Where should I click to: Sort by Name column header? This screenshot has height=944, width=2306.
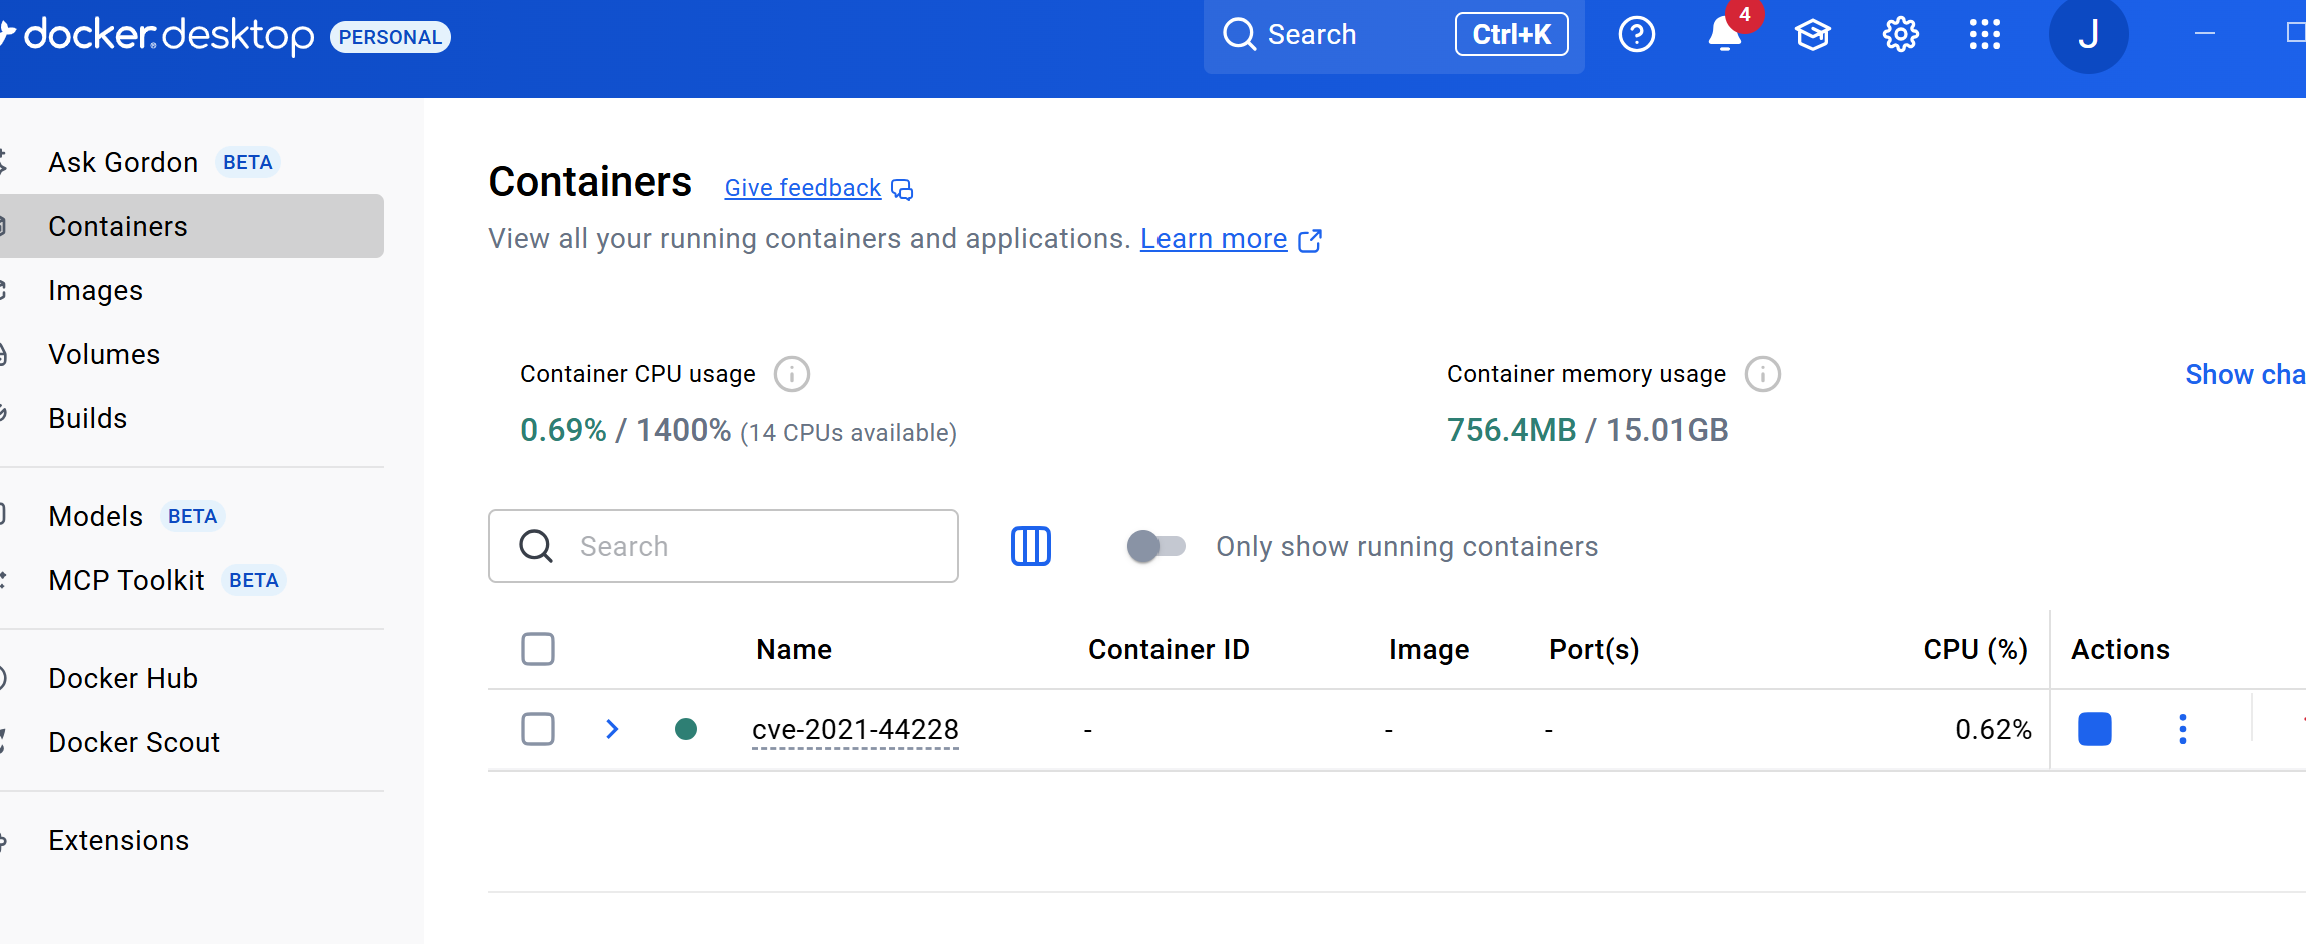point(794,649)
